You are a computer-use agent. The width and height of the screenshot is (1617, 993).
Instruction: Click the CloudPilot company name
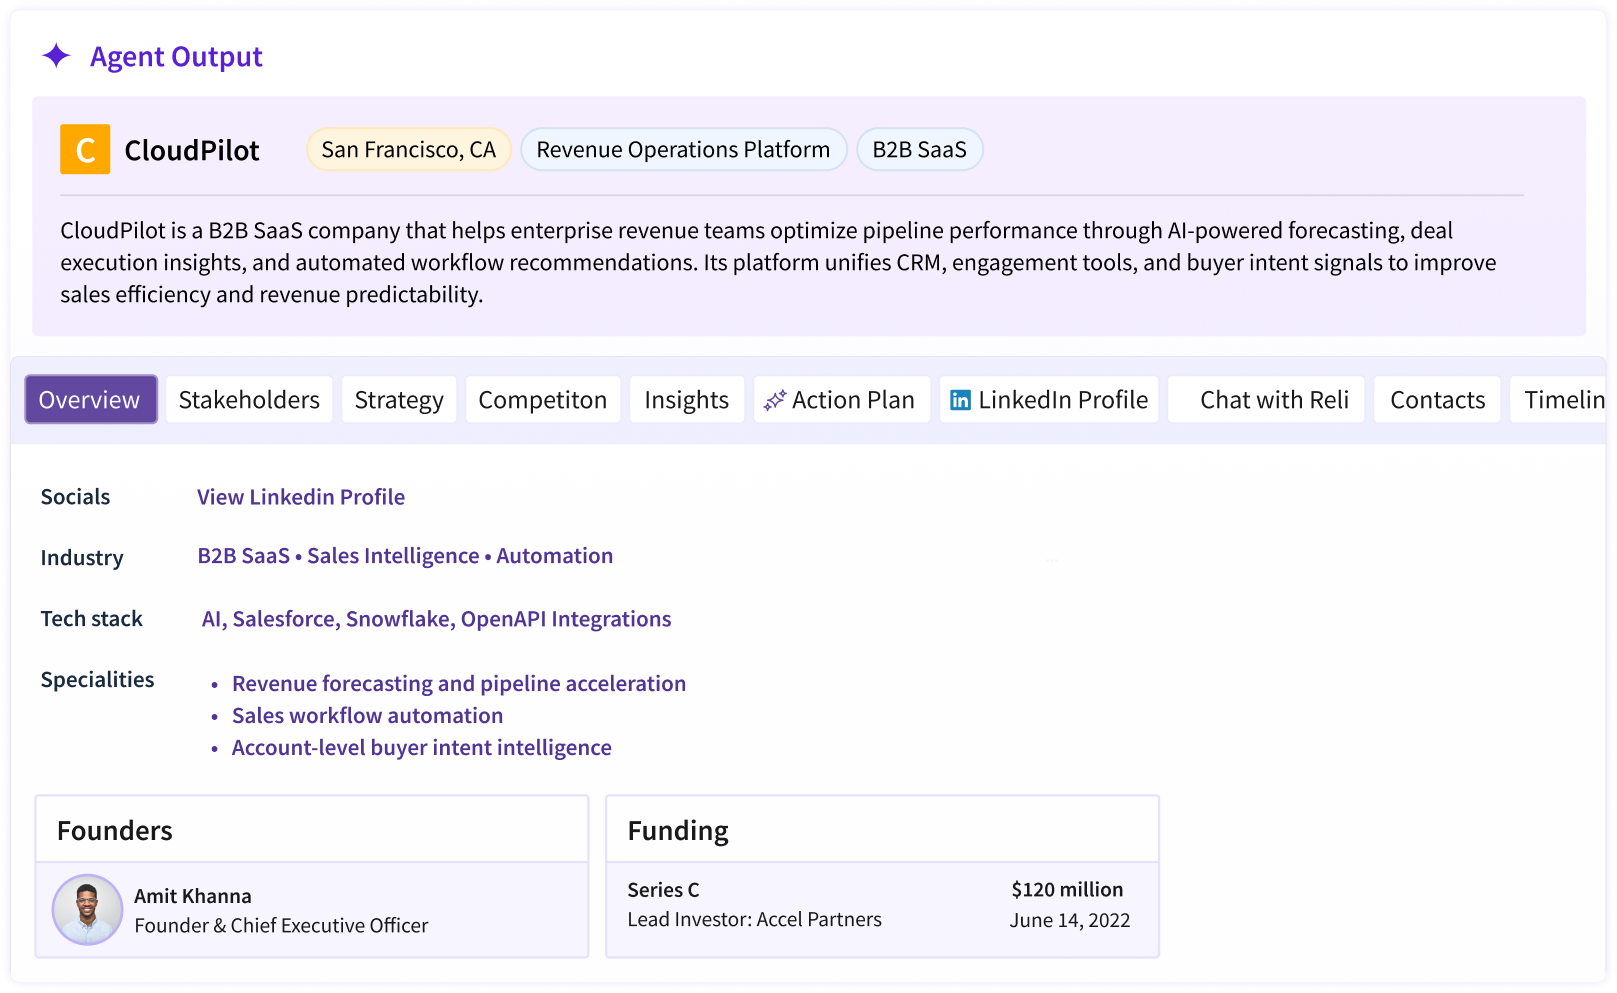click(192, 151)
